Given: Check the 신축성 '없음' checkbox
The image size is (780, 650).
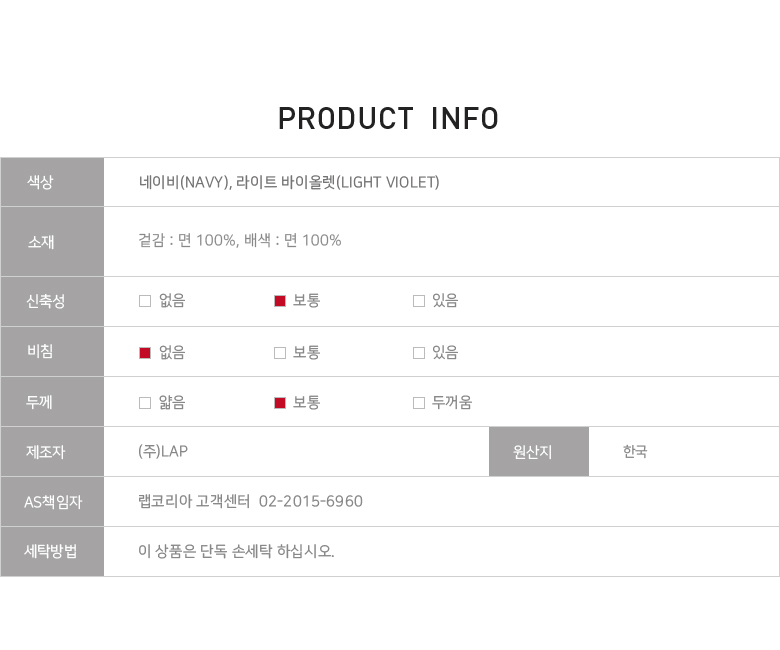Looking at the screenshot, I should (145, 301).
